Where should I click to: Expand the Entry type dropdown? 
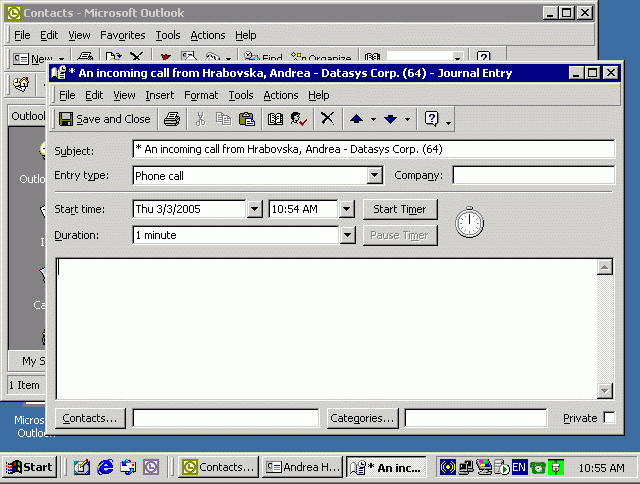click(x=374, y=175)
